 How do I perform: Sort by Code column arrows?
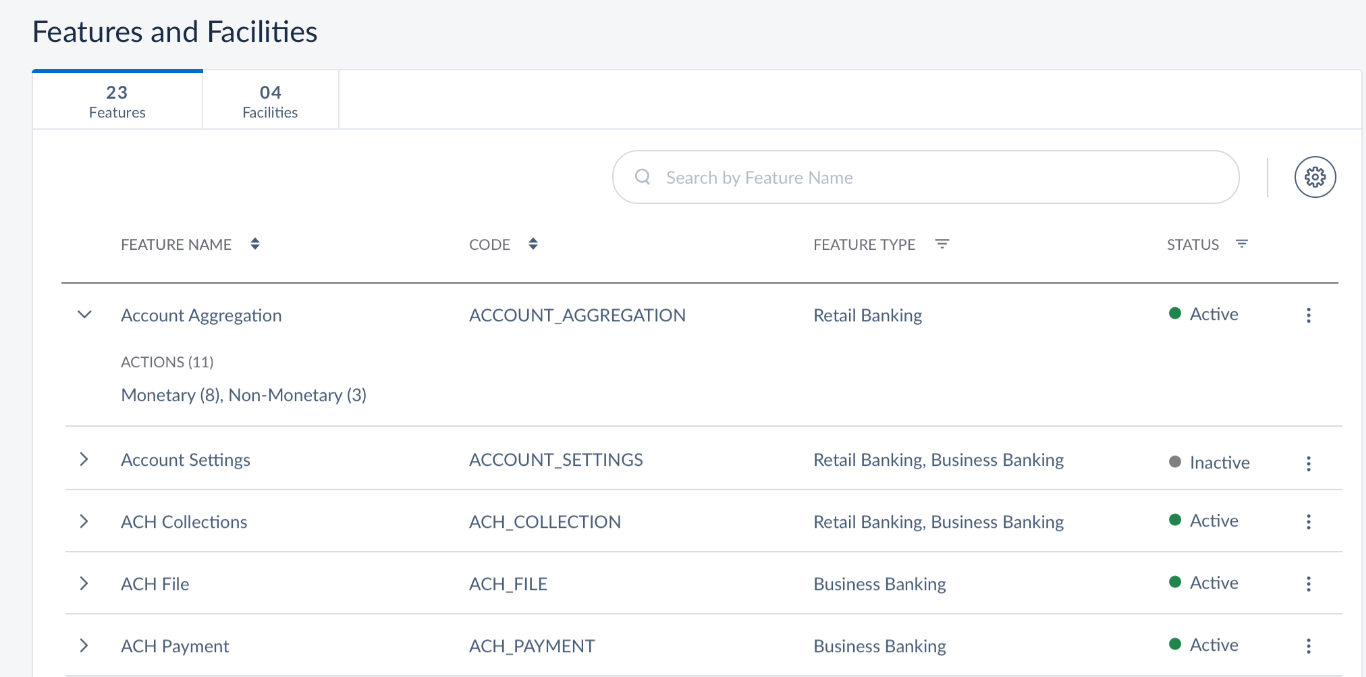click(533, 244)
